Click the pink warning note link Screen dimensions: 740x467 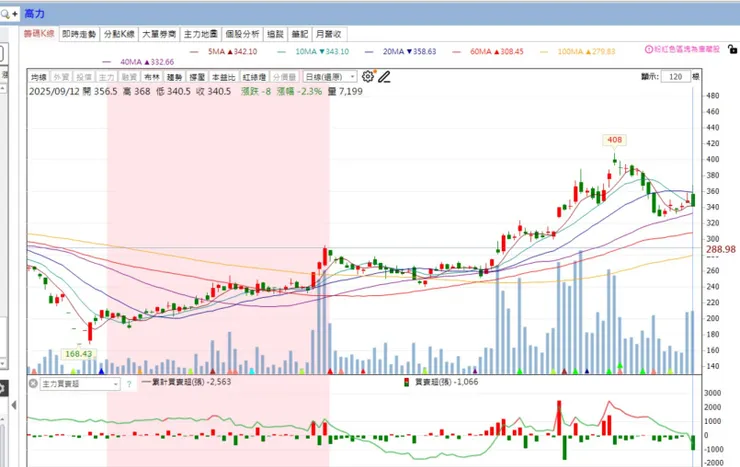[687, 49]
